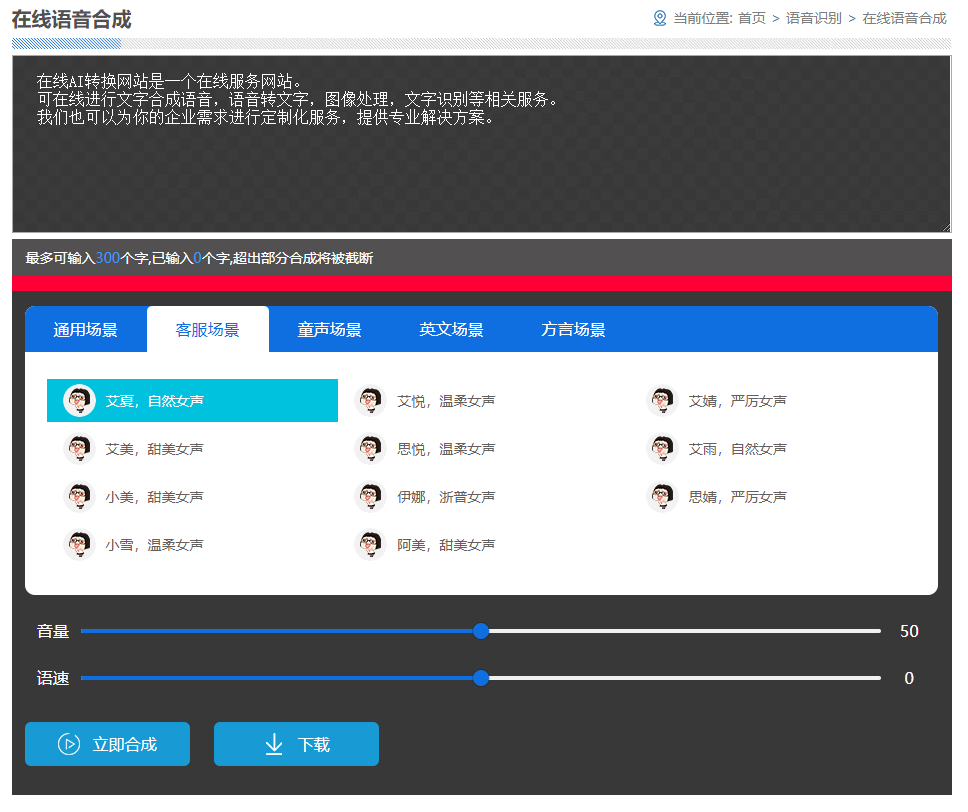Click the location pin icon in the breadcrumb
This screenshot has height=812, width=968.
point(659,18)
